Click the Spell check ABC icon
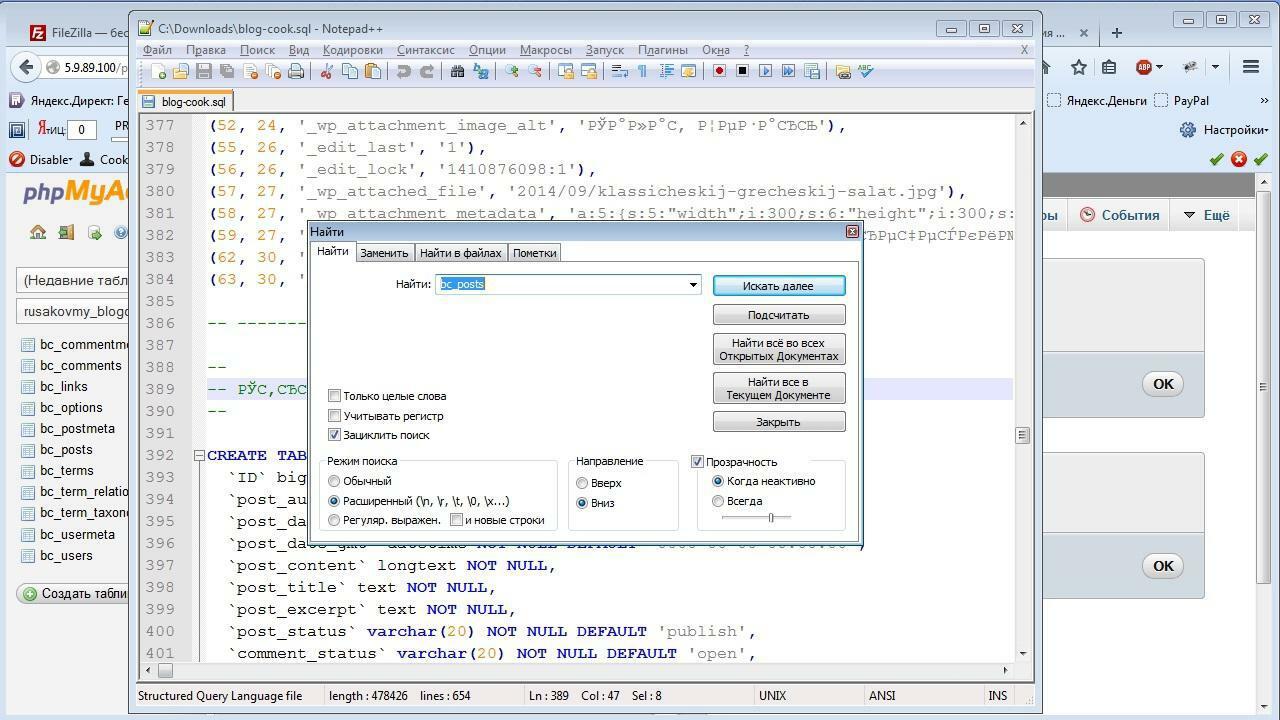Screen dimensions: 1280x720 point(865,71)
